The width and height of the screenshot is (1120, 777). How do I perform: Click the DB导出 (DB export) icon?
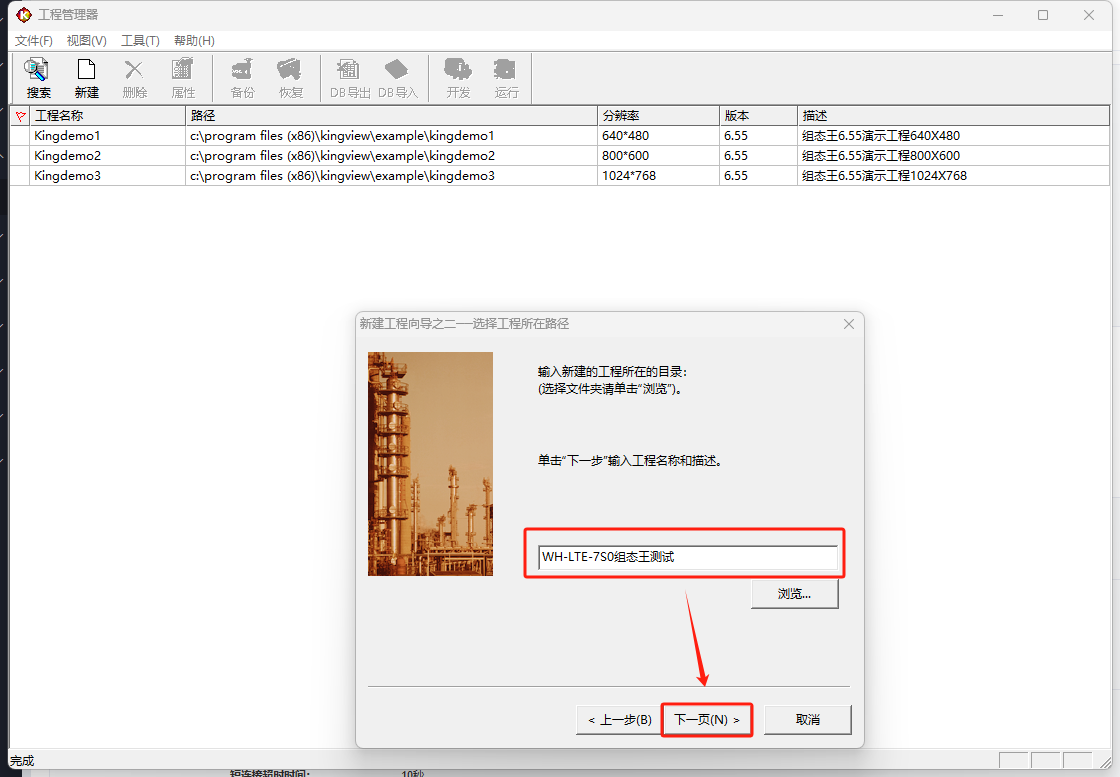click(x=350, y=77)
